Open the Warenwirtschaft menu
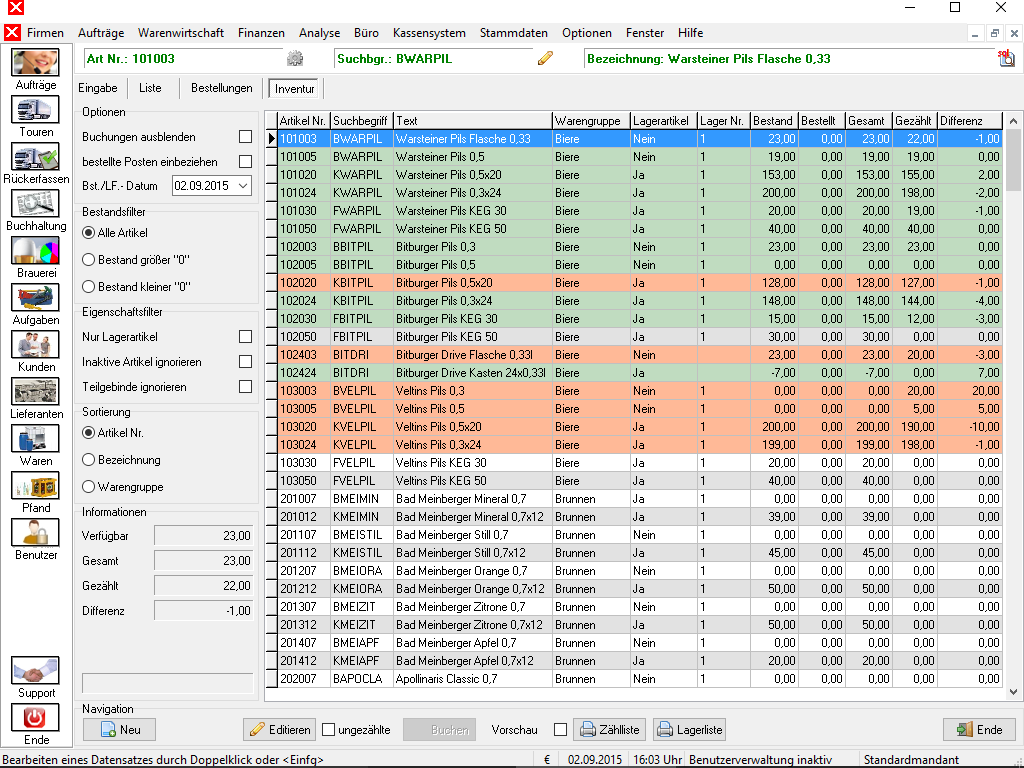1024x768 pixels. coord(181,33)
